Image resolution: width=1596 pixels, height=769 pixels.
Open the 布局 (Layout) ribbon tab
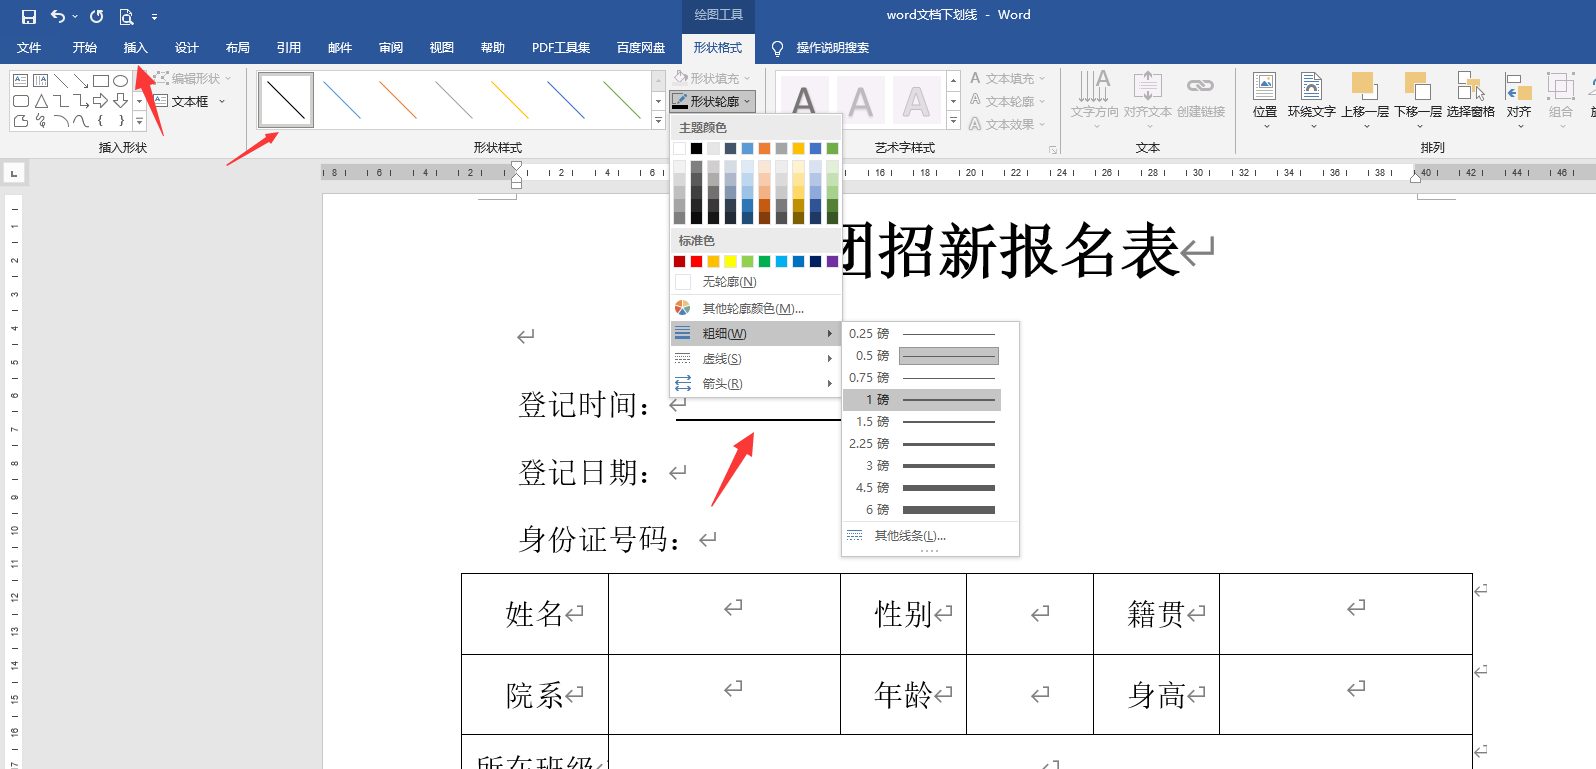[238, 48]
